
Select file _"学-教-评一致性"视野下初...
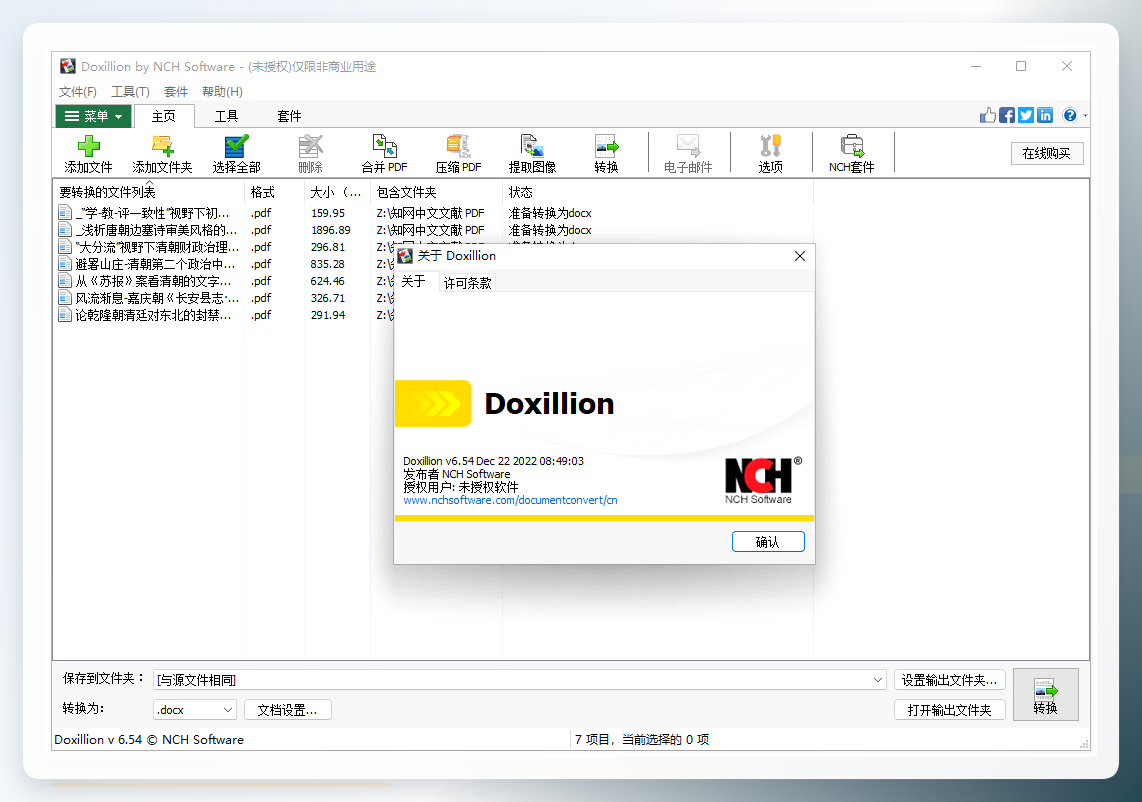coord(152,213)
